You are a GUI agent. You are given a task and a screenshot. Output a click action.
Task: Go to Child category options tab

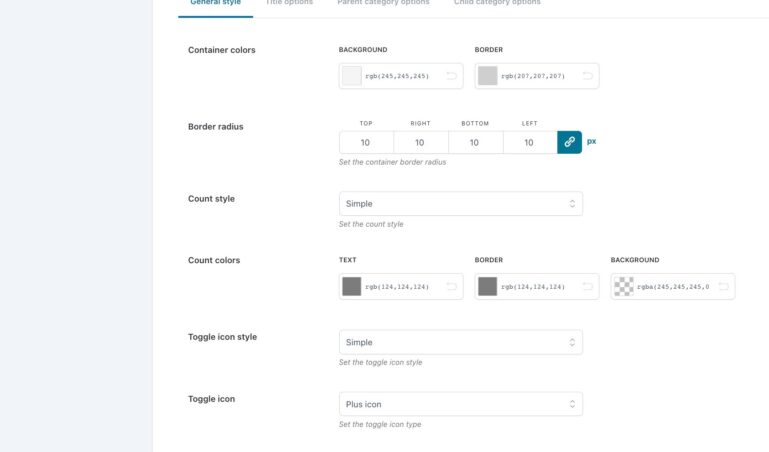(x=497, y=3)
